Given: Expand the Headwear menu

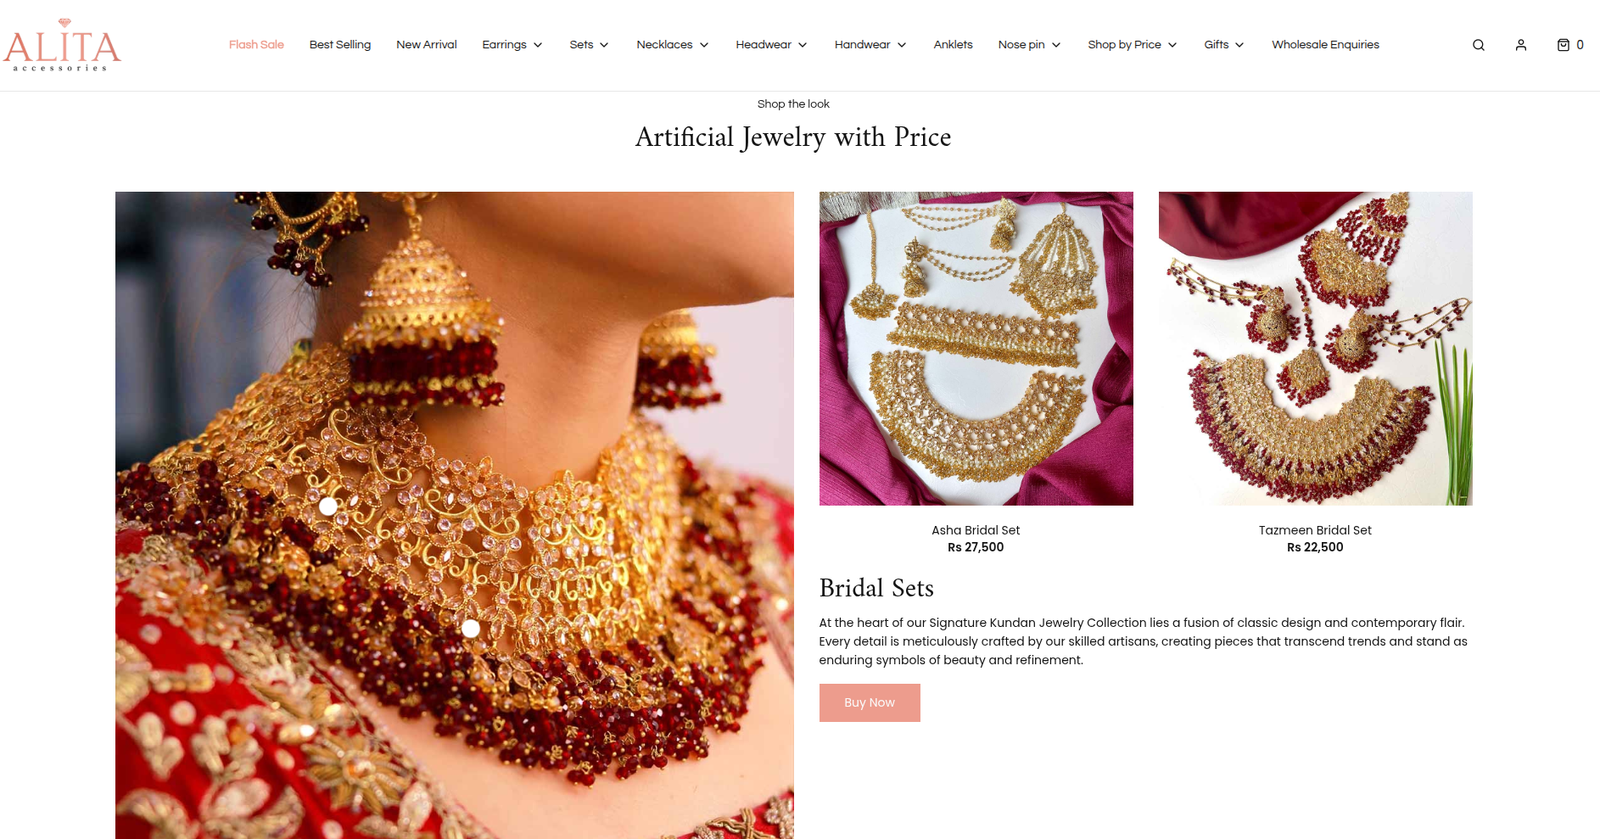Looking at the screenshot, I should click(x=771, y=45).
